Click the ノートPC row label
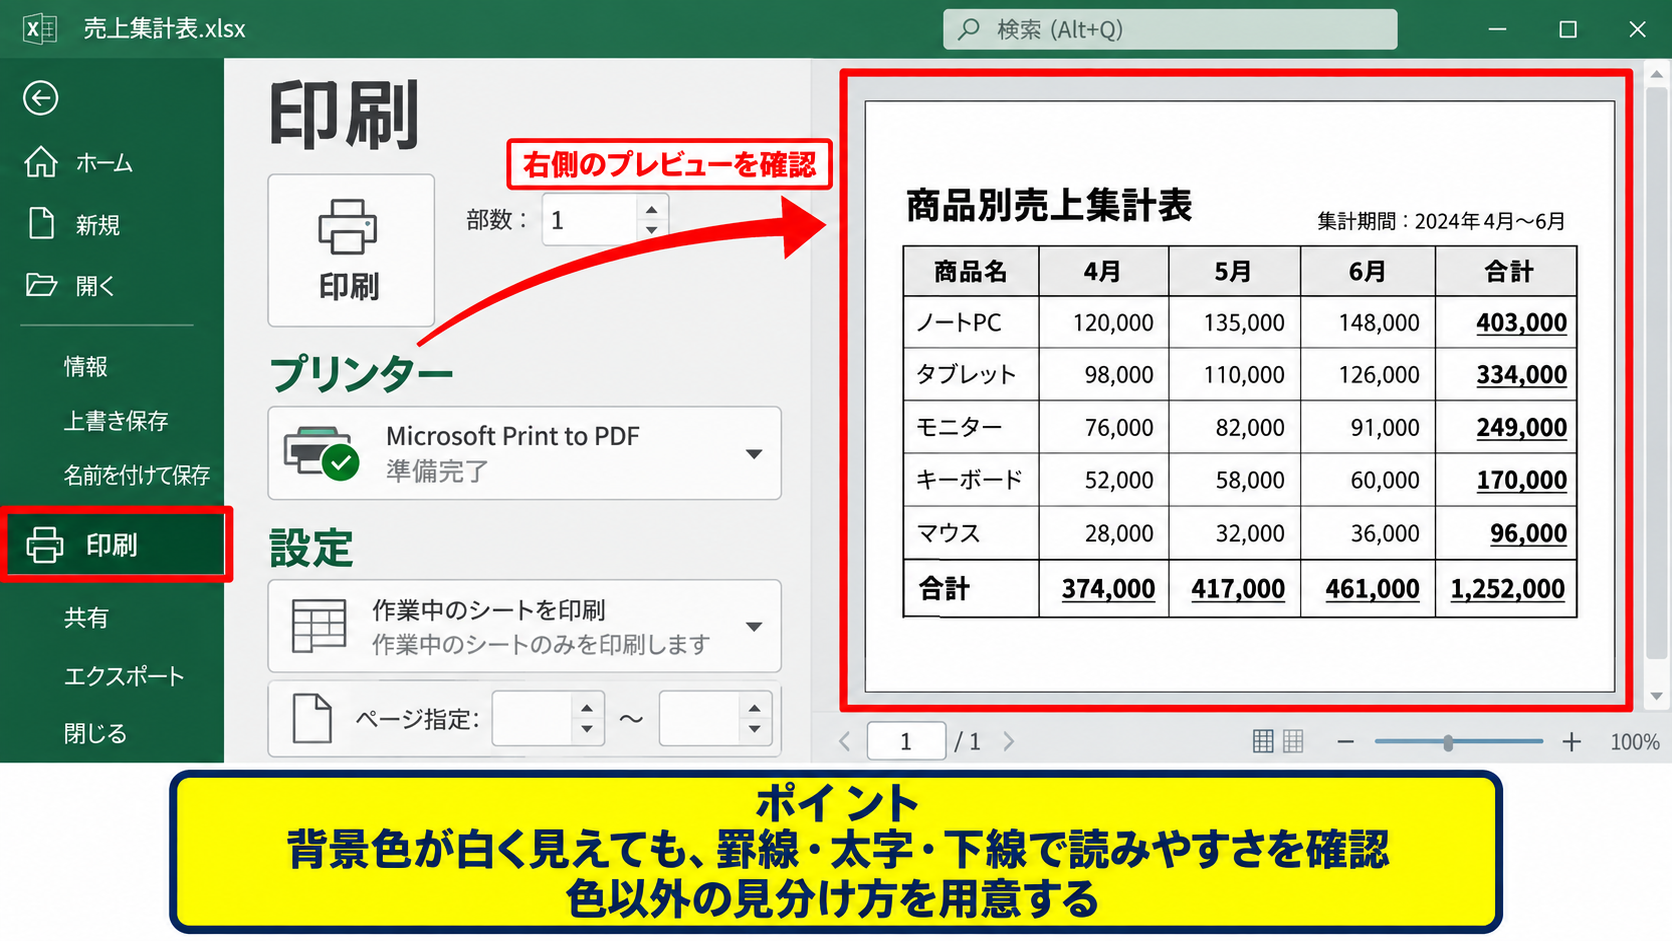 pyautogui.click(x=959, y=323)
